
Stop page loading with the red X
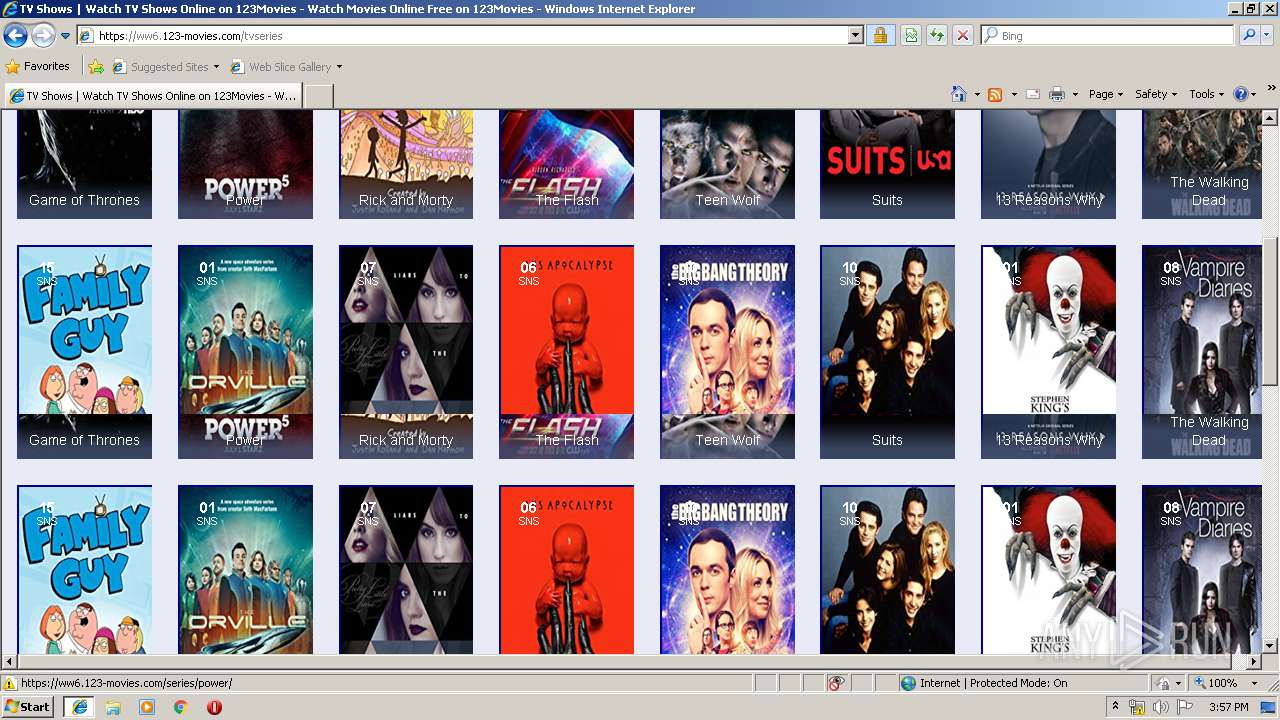pyautogui.click(x=962, y=36)
